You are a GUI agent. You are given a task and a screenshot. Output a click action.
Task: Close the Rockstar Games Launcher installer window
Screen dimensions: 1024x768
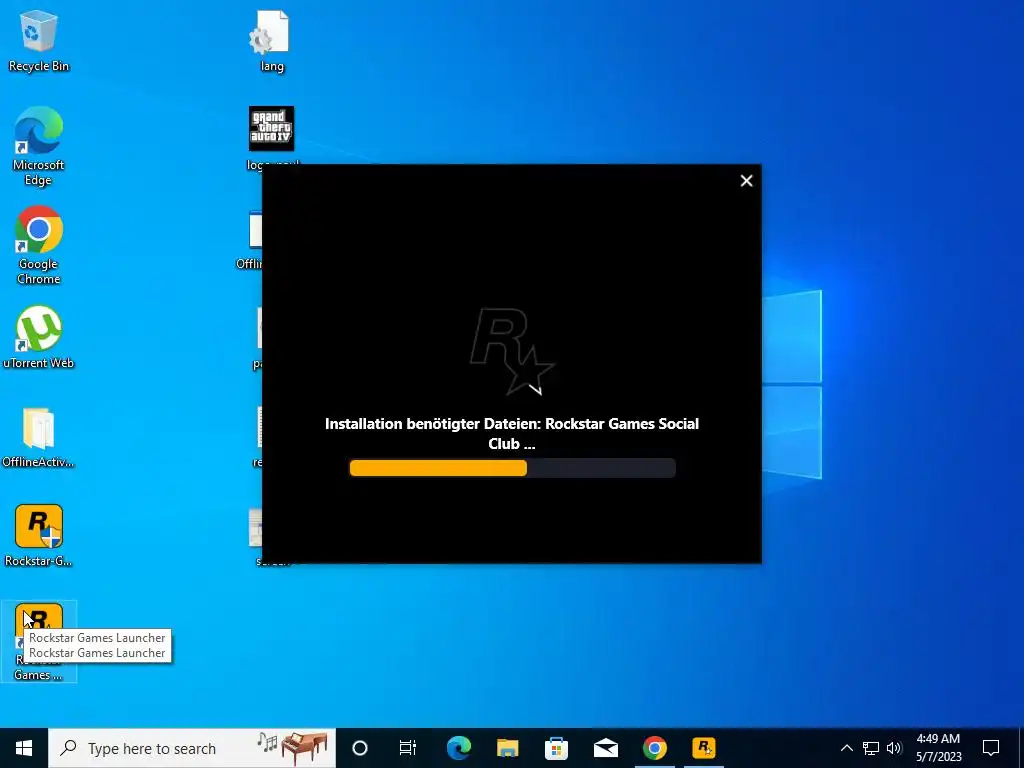coord(746,181)
